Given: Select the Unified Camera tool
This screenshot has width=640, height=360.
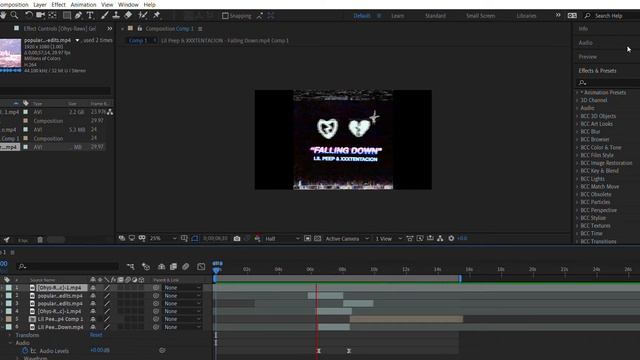Looking at the screenshot, I should [x=40, y=15].
